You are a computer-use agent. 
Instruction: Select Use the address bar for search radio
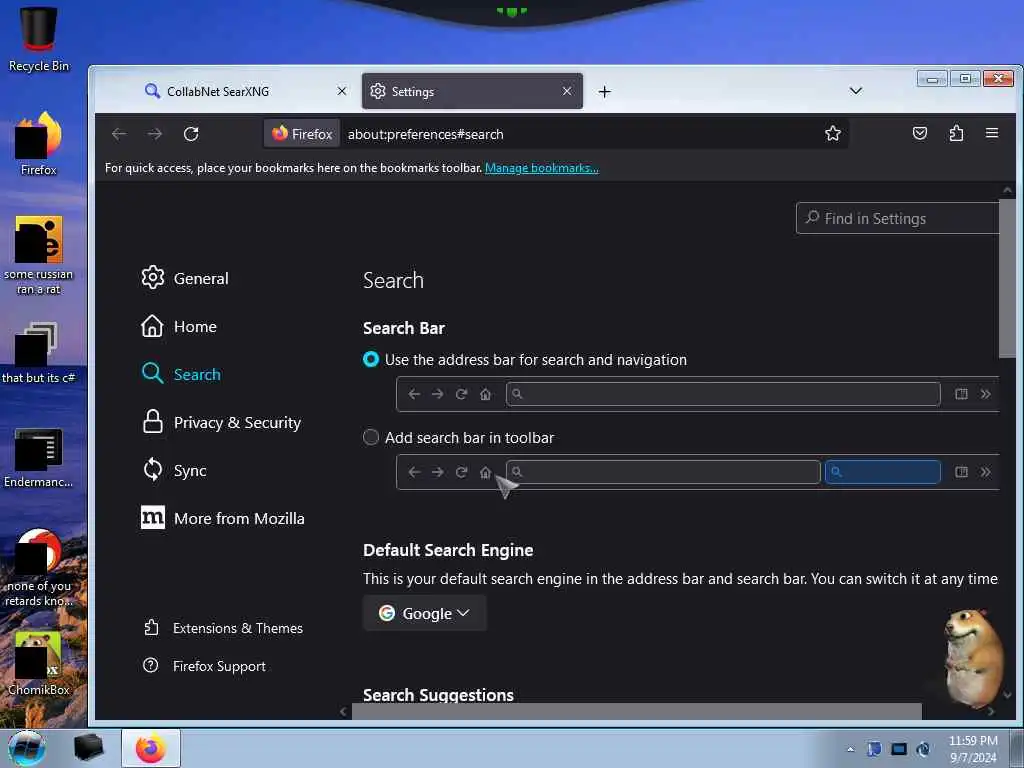pos(371,360)
